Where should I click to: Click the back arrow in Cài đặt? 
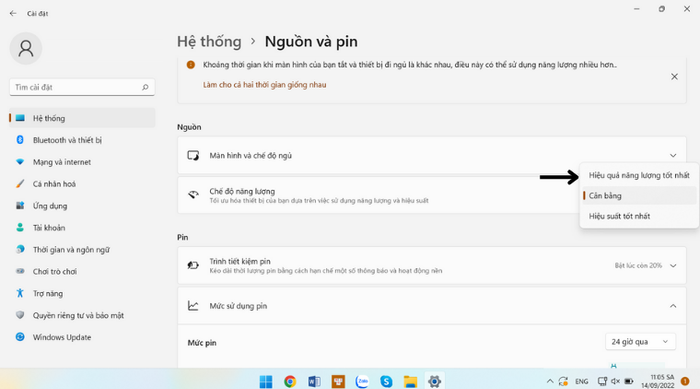(13, 13)
